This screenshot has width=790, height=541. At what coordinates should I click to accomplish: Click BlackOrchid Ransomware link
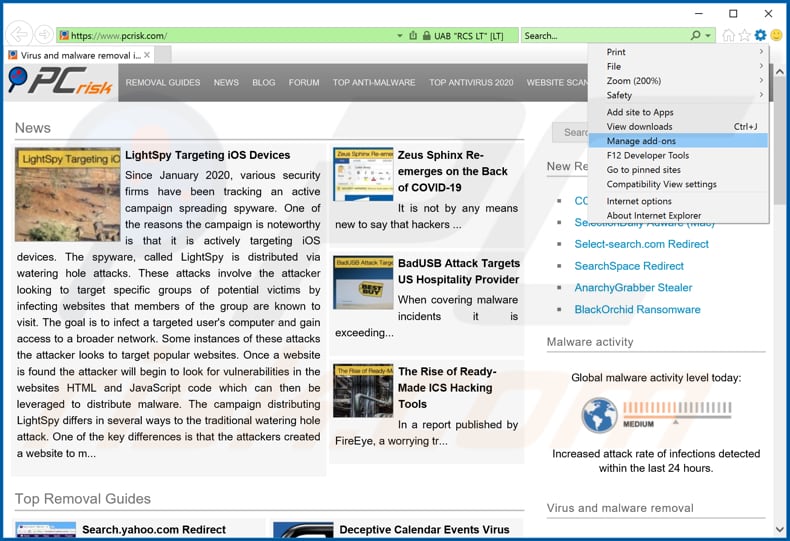coord(637,310)
